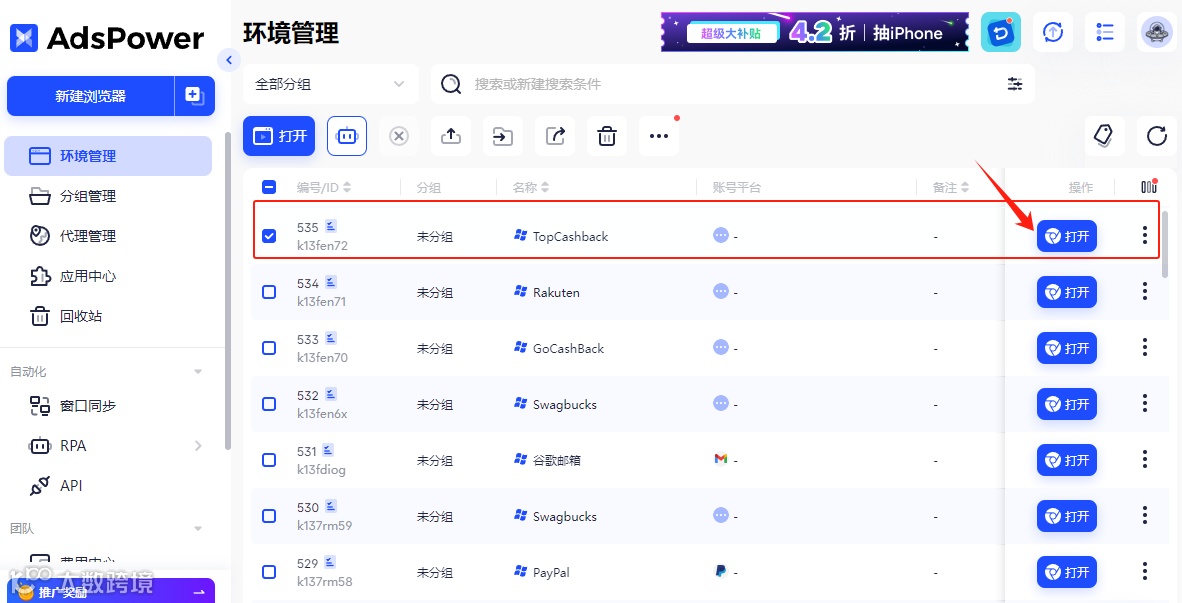1182x603 pixels.
Task: Click the sync/update circular arrow icon
Action: tap(1052, 32)
